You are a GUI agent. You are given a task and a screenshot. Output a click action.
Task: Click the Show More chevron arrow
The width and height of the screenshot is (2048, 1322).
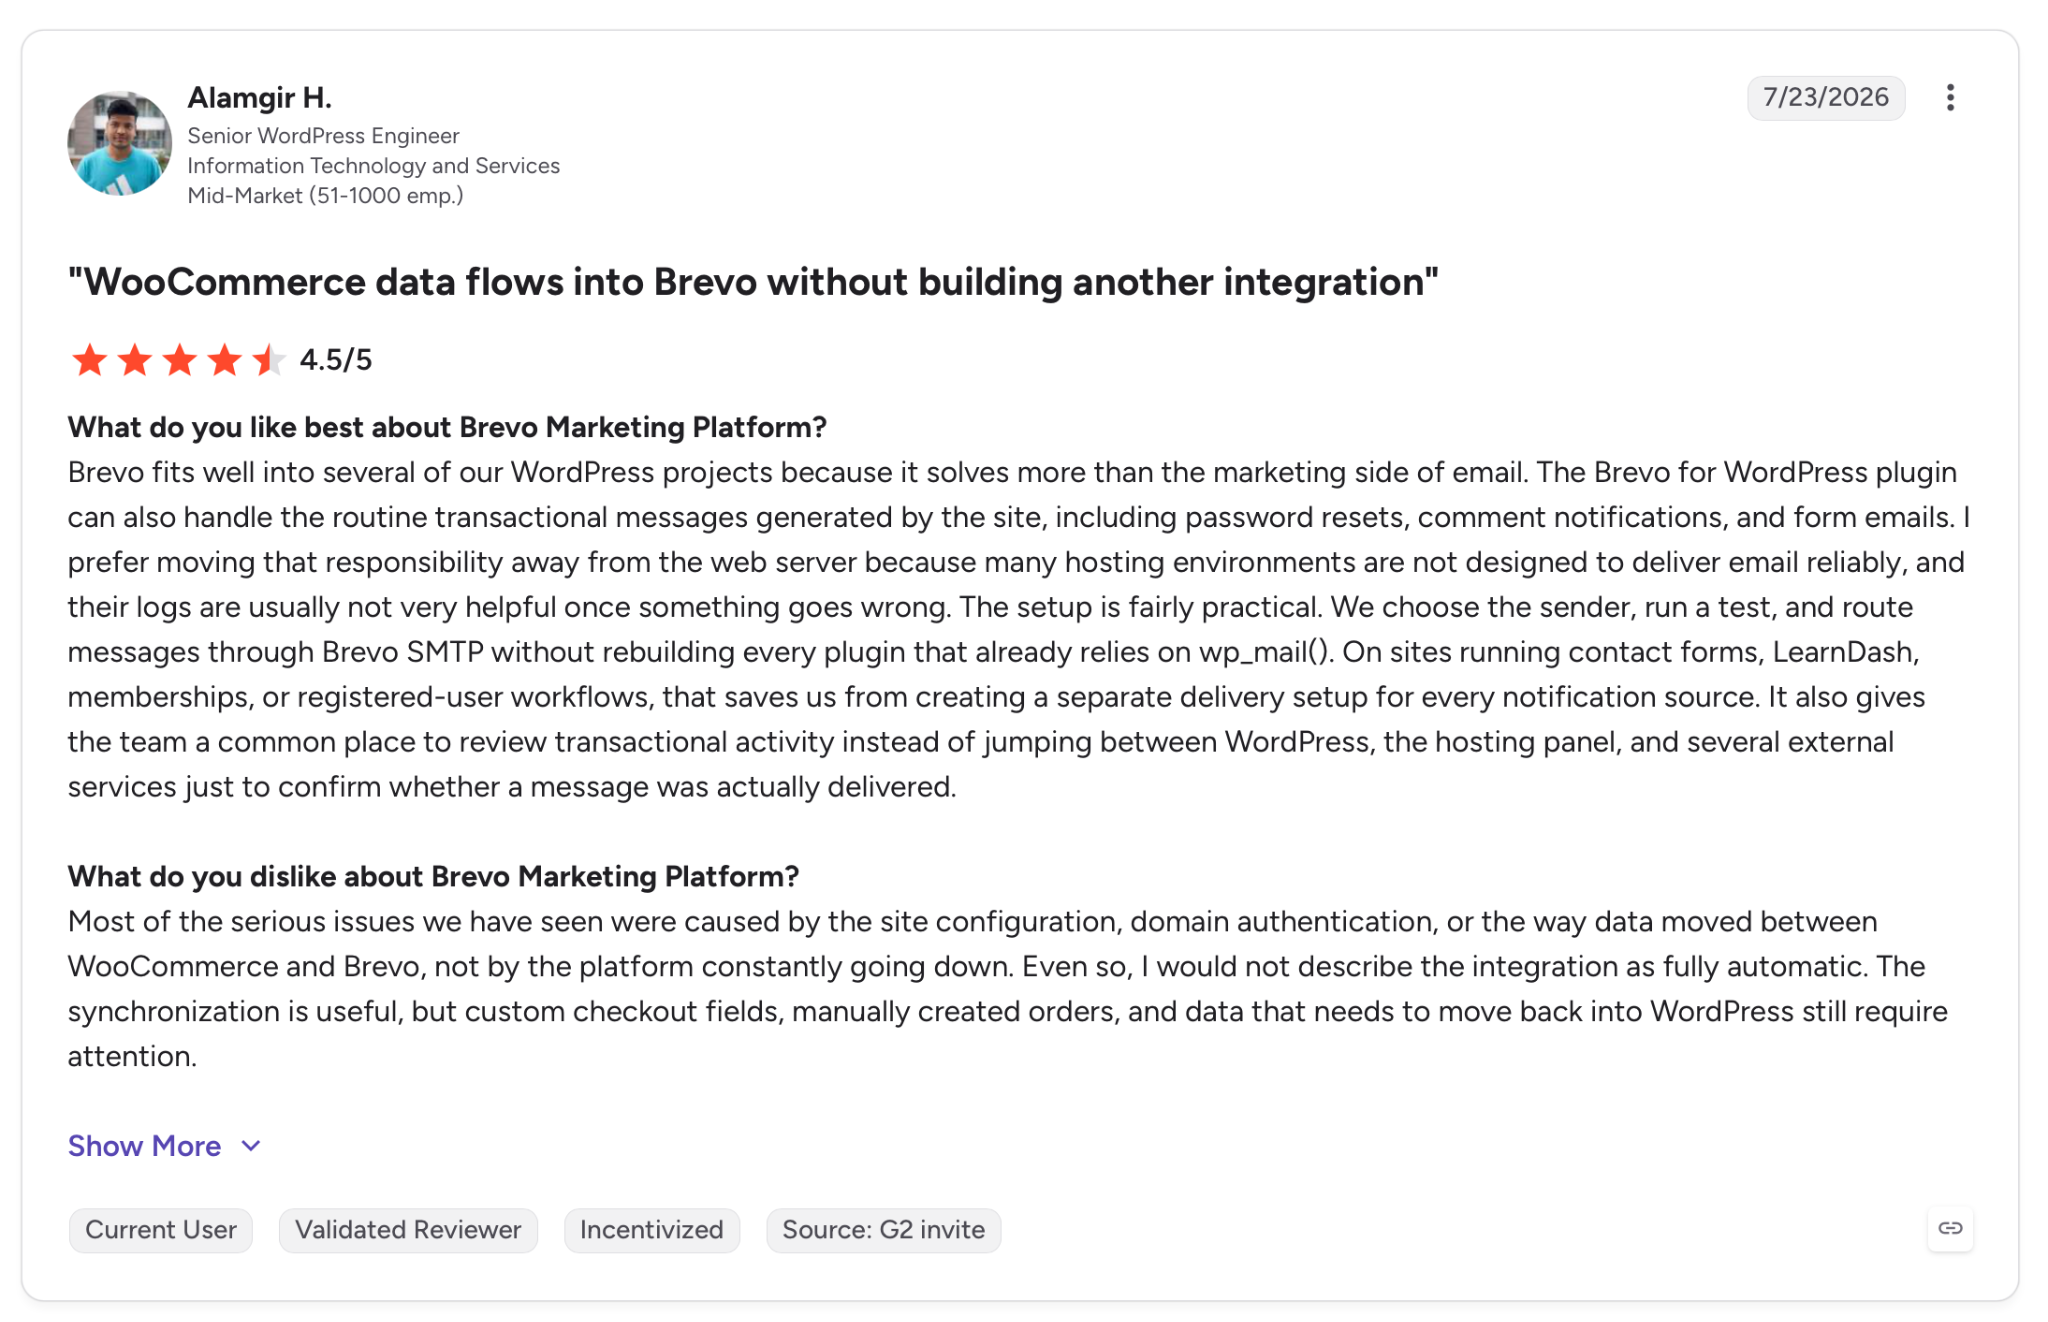pos(251,1146)
